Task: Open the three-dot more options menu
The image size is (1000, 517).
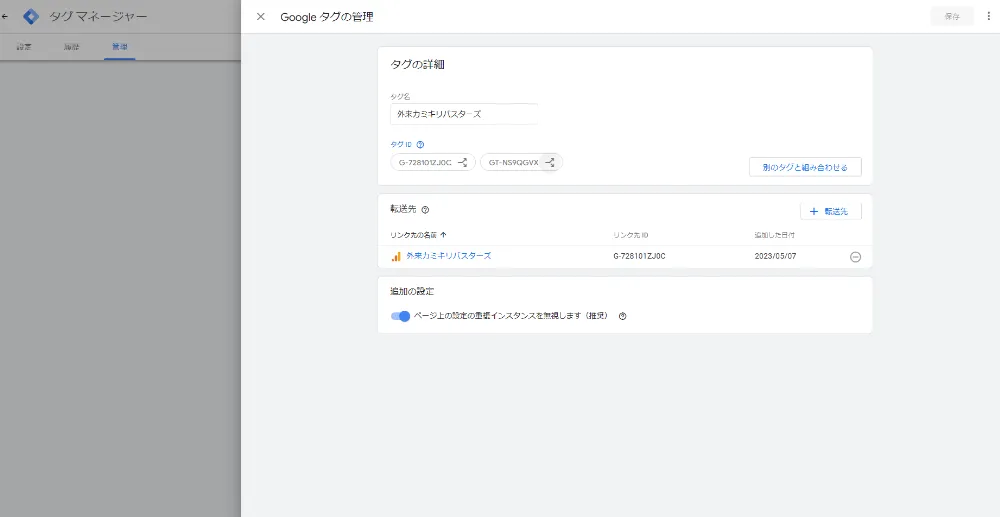Action: point(989,17)
